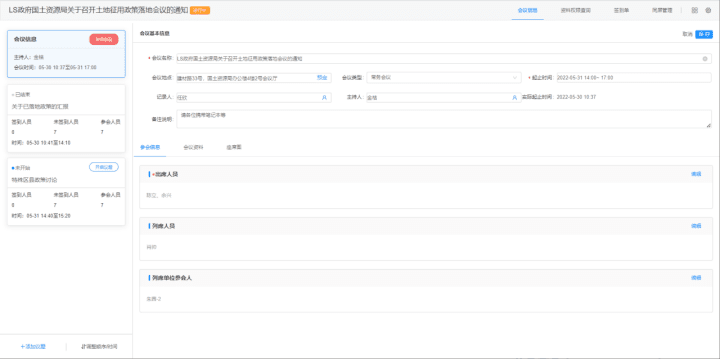Screen dimensions: 720x360
Task: Click the time text 05-31 14:40至15:20
Action: 49,215
